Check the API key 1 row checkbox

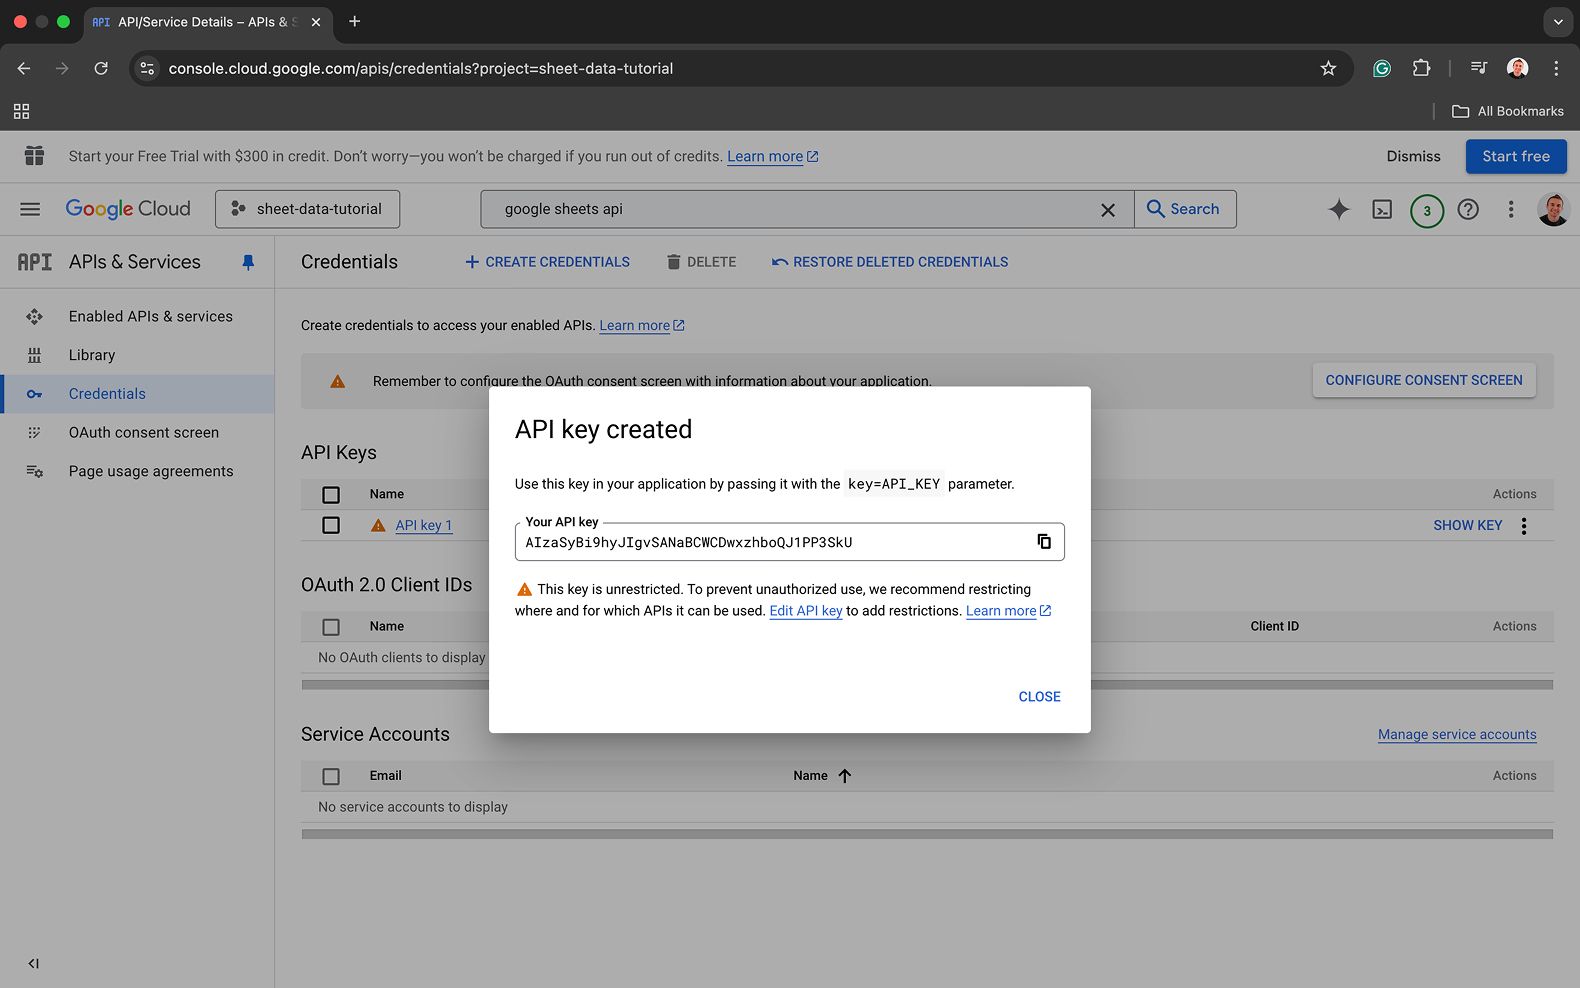[x=331, y=525]
